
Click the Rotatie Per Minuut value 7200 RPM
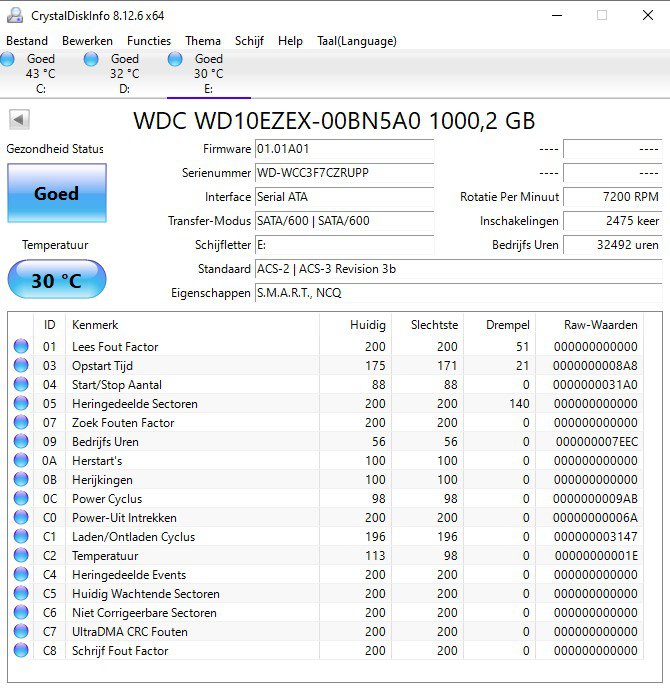point(613,197)
